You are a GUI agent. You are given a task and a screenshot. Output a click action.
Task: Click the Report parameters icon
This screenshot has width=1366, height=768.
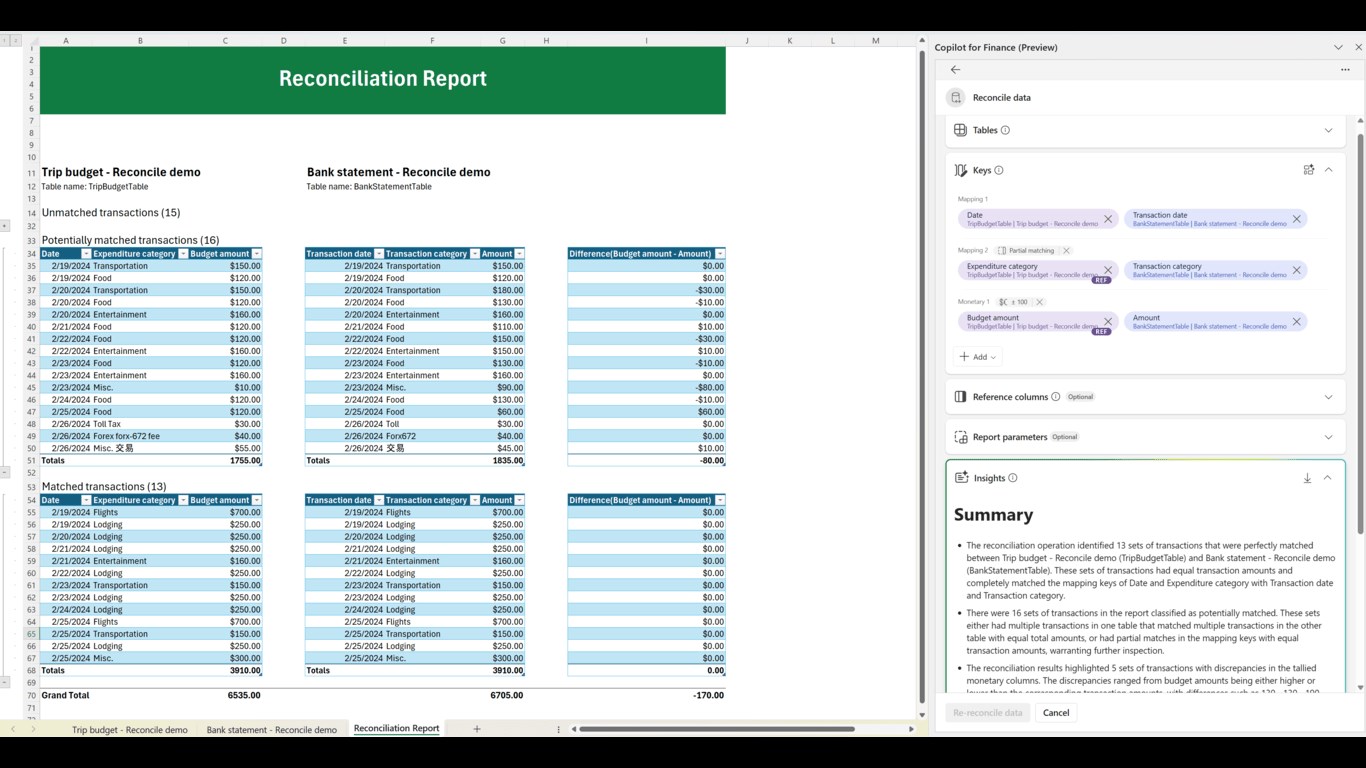[960, 437]
